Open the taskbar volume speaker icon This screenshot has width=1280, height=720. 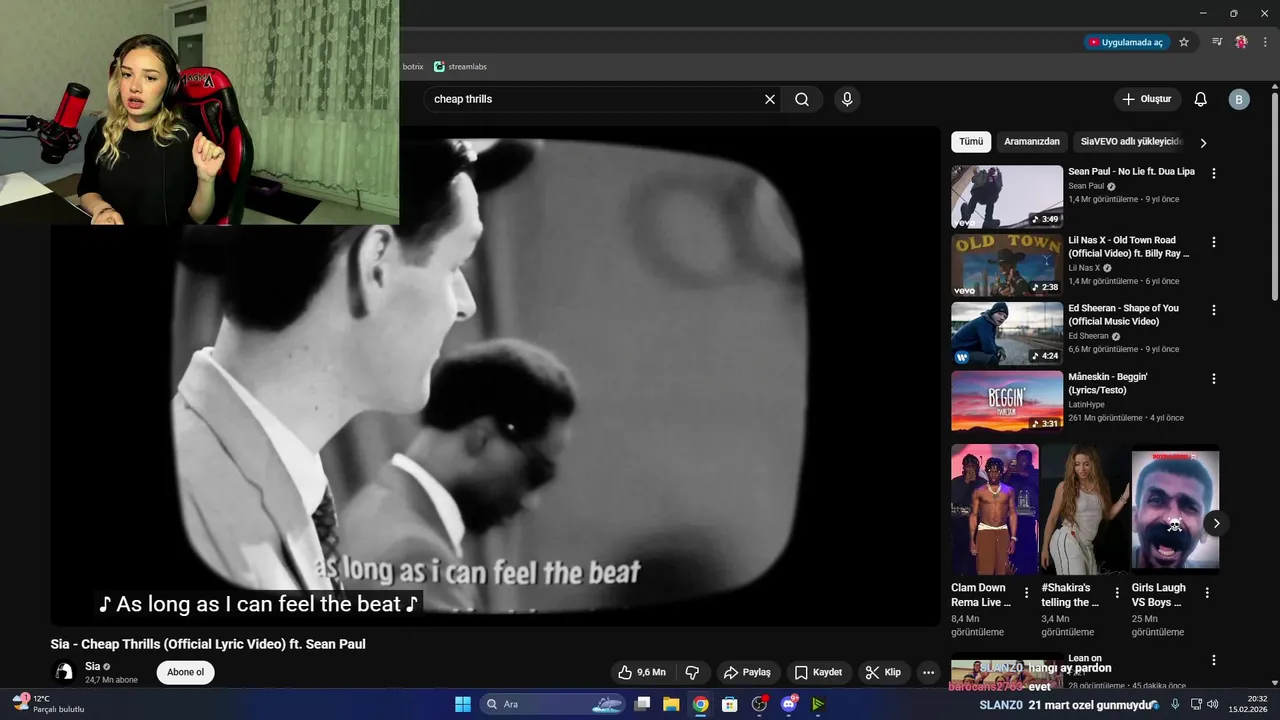(1213, 704)
